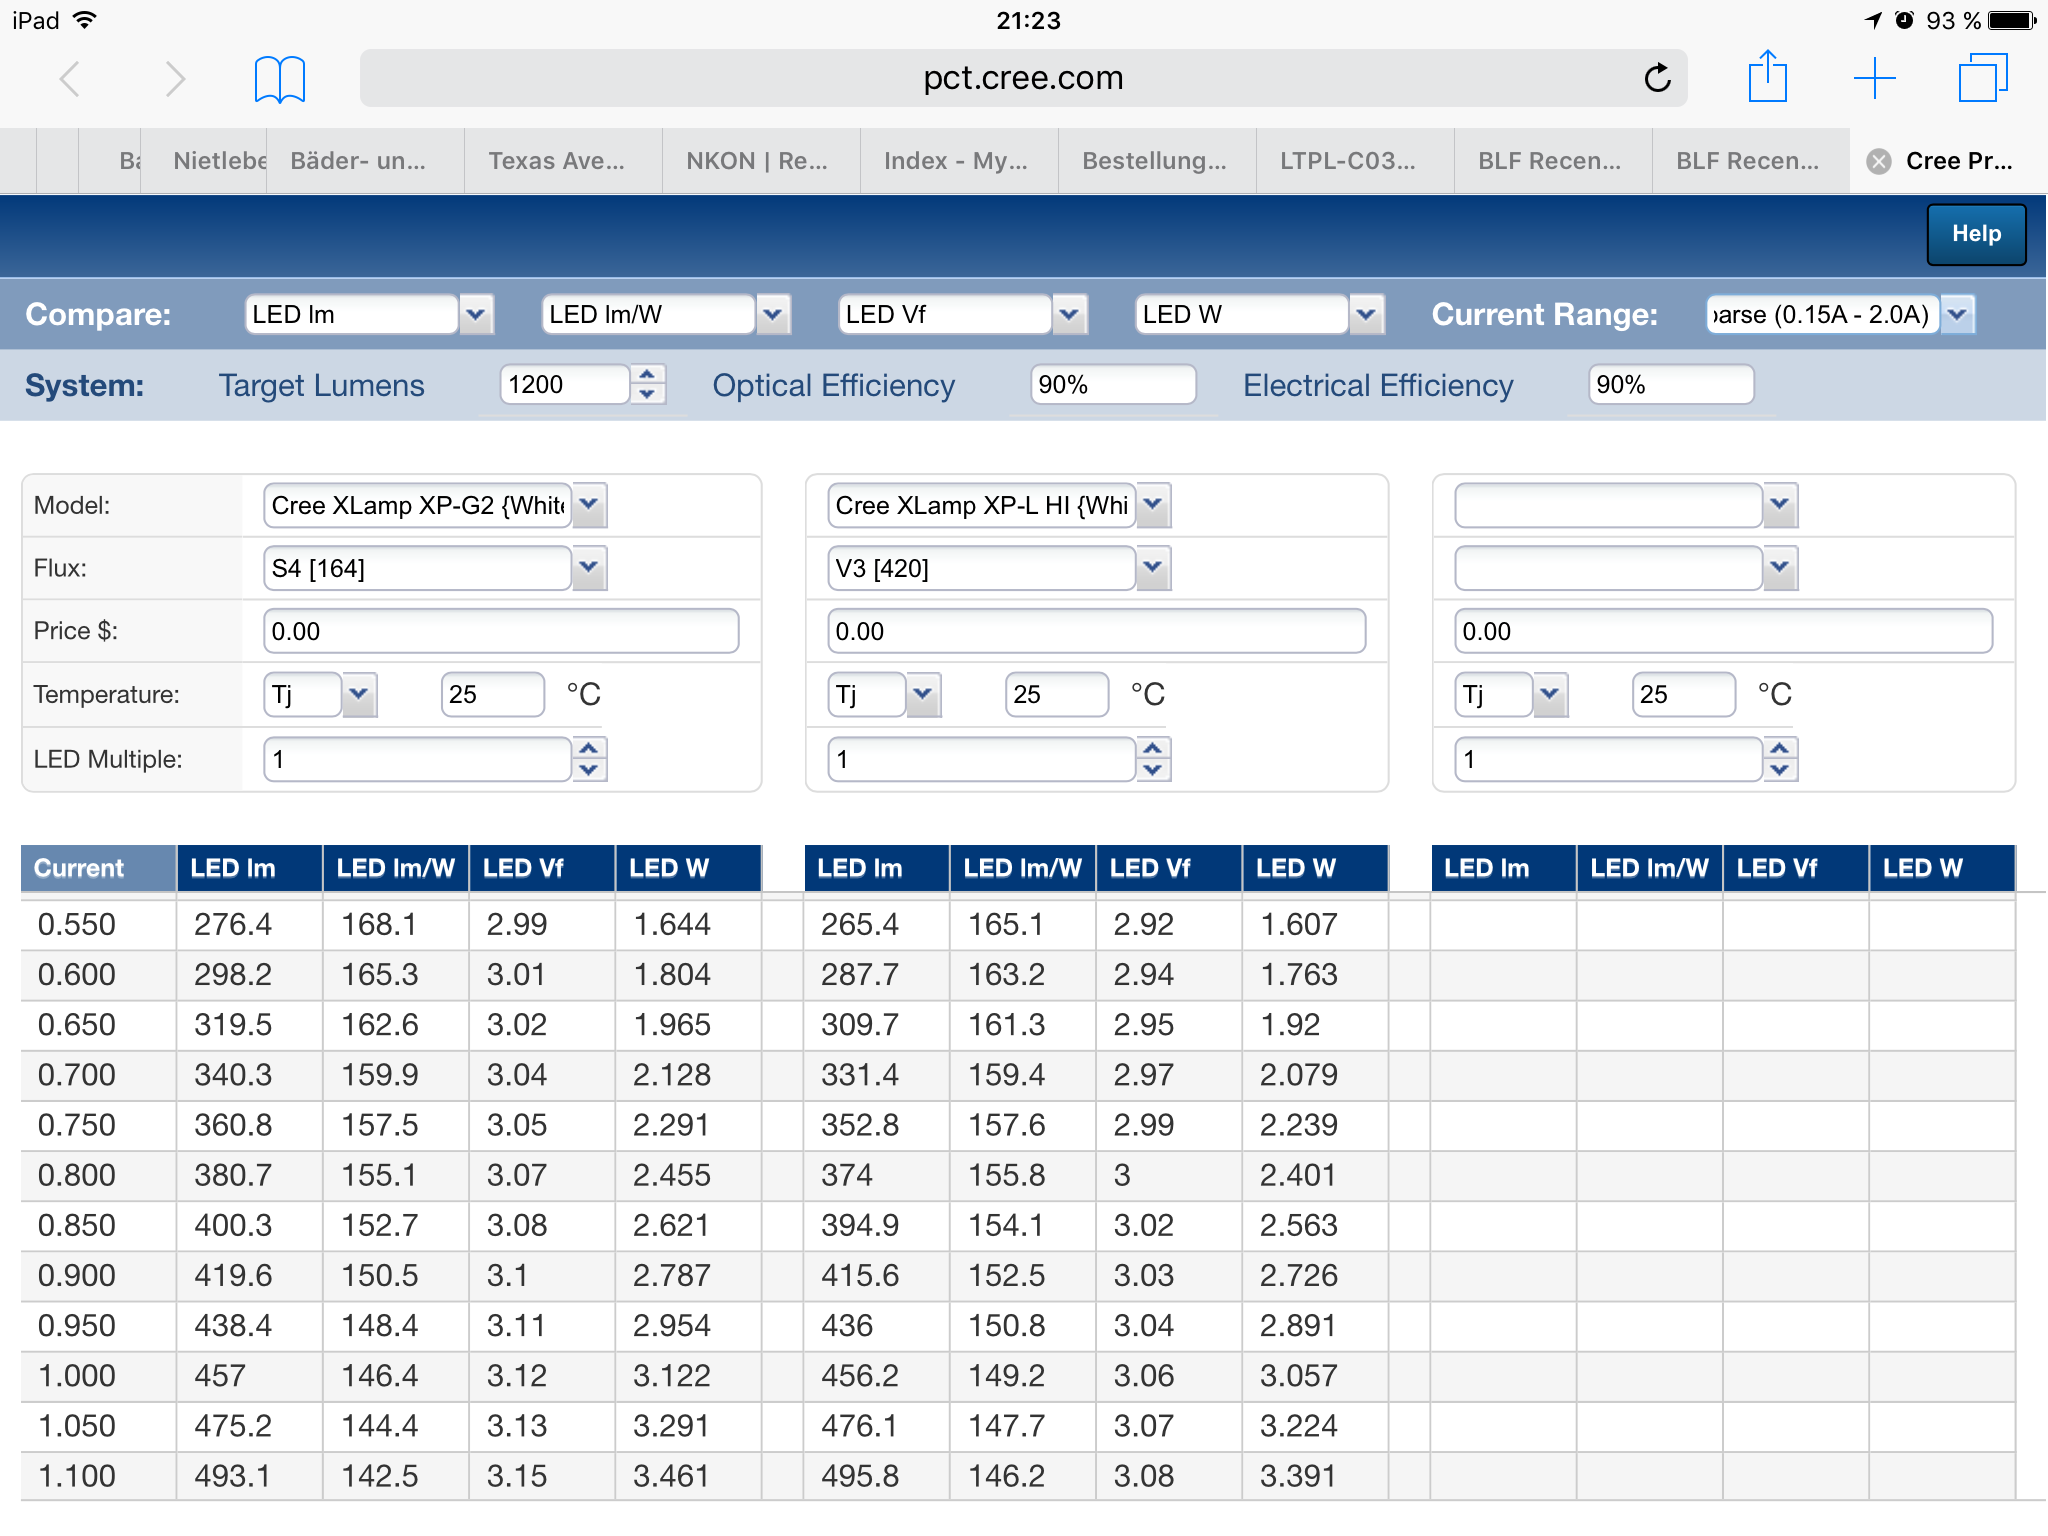Decrease second LED Multiple with down arrow
The height and width of the screenshot is (1536, 2048).
click(x=1153, y=770)
